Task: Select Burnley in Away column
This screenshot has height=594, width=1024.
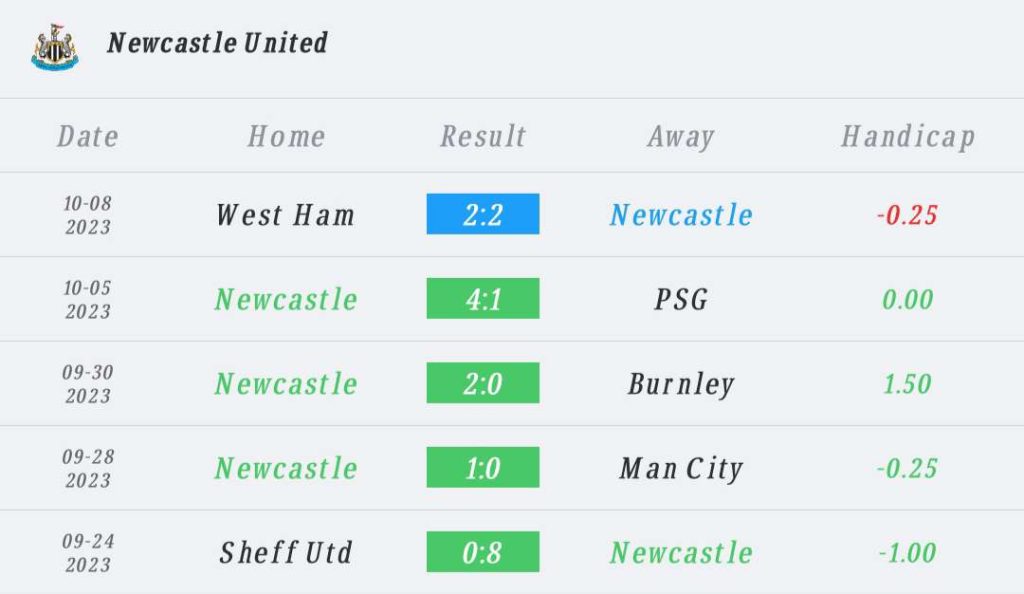Action: pyautogui.click(x=681, y=384)
